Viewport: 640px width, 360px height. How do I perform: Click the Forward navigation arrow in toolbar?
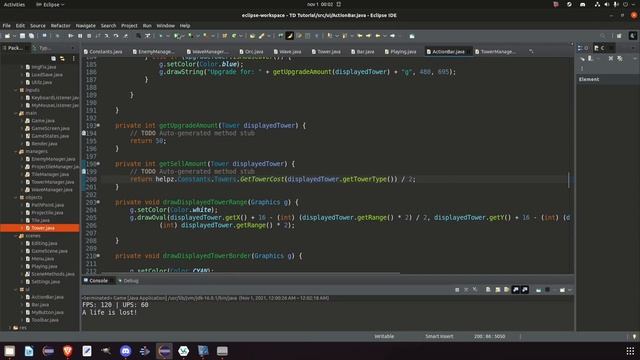392,36
